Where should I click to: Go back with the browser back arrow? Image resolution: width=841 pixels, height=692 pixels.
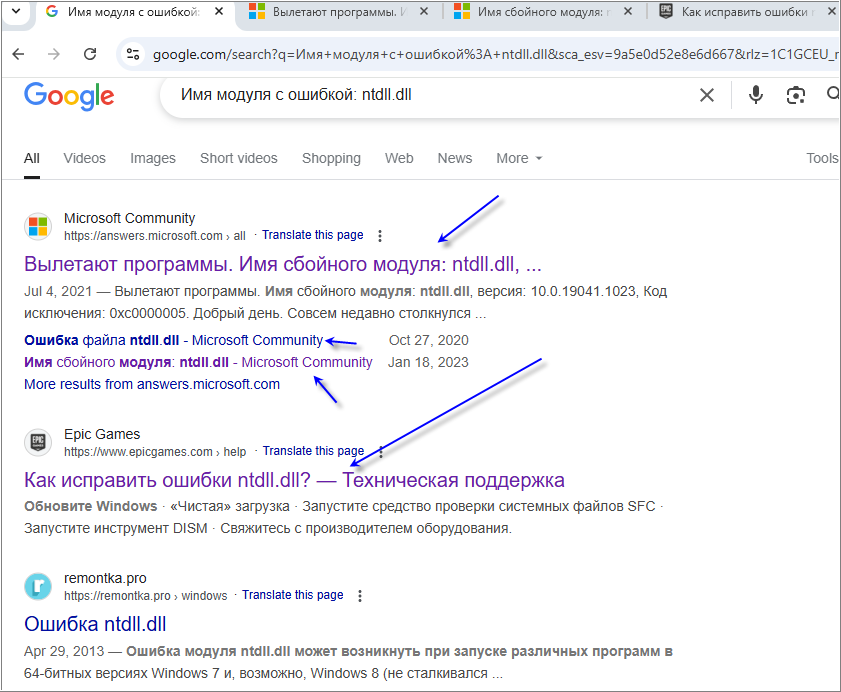[19, 54]
